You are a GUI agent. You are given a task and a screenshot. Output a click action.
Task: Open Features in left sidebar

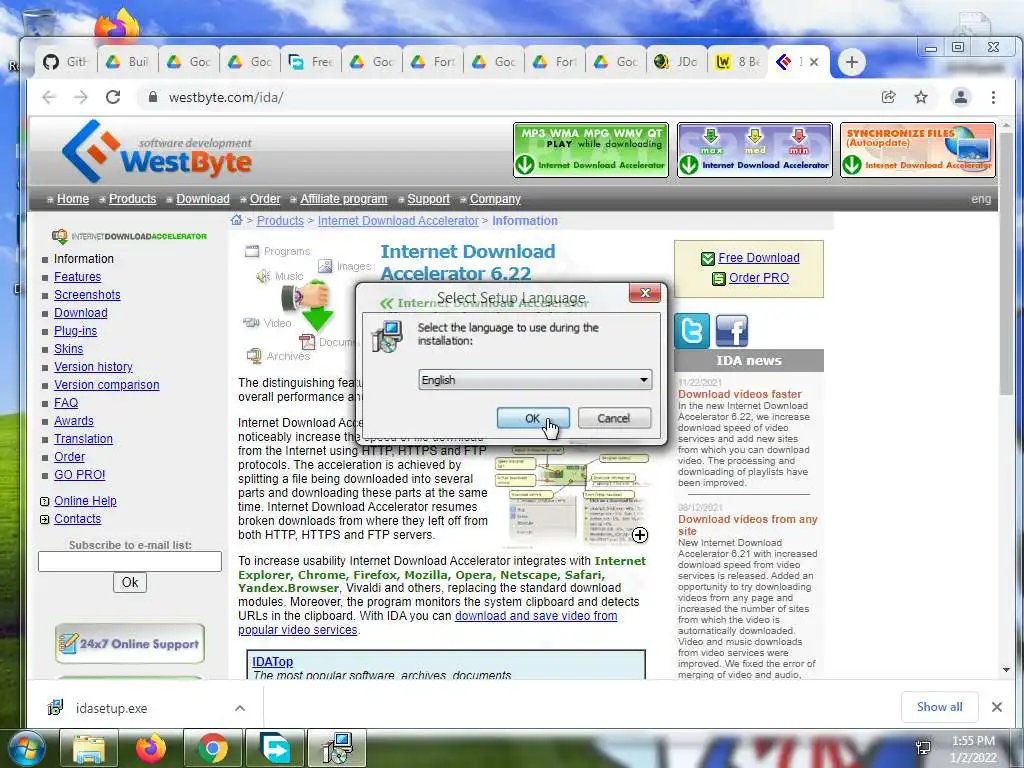(x=77, y=277)
